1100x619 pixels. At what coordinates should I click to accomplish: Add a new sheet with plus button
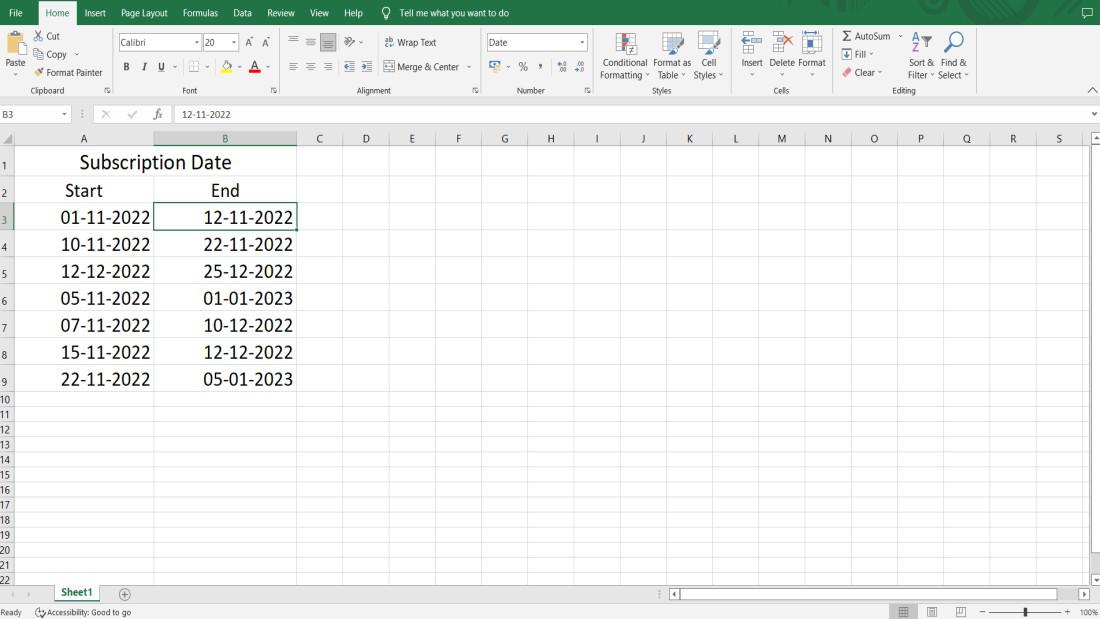[x=125, y=594]
